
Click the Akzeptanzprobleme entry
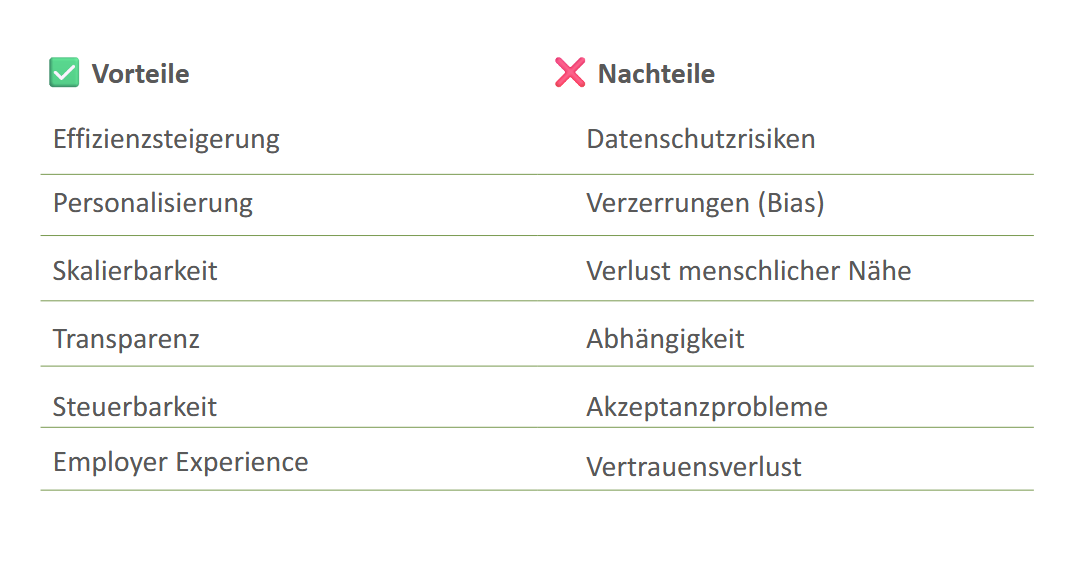[706, 407]
